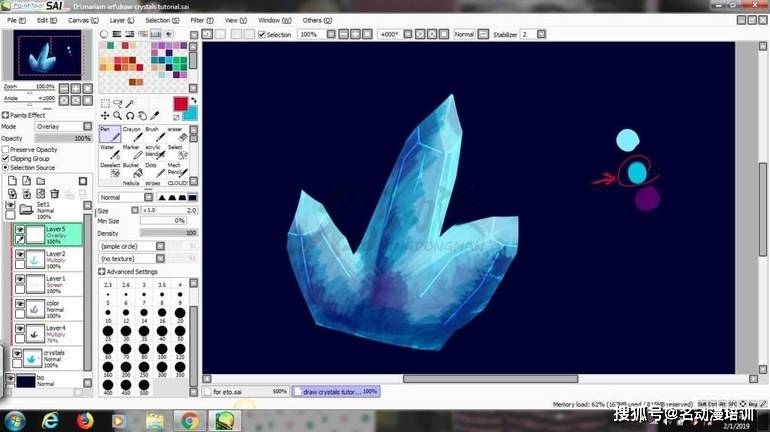Viewport: 770px width, 432px height.
Task: Switch to the for eto.sai document tab
Action: pos(245,392)
